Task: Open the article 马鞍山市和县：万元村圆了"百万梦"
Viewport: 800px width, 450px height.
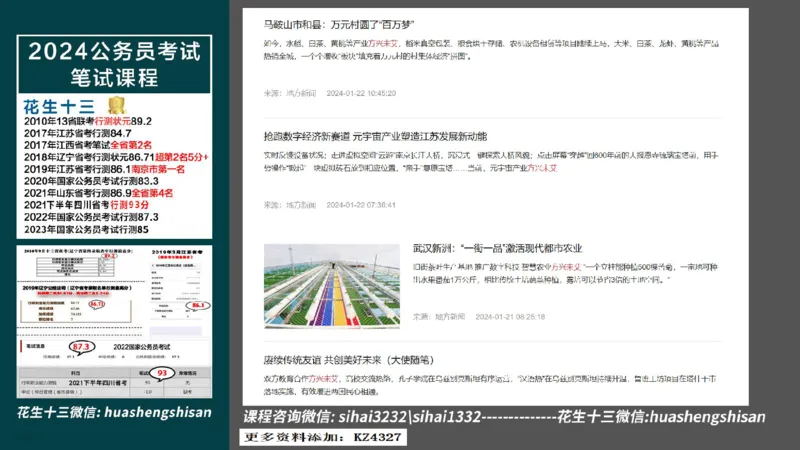Action: coord(339,24)
